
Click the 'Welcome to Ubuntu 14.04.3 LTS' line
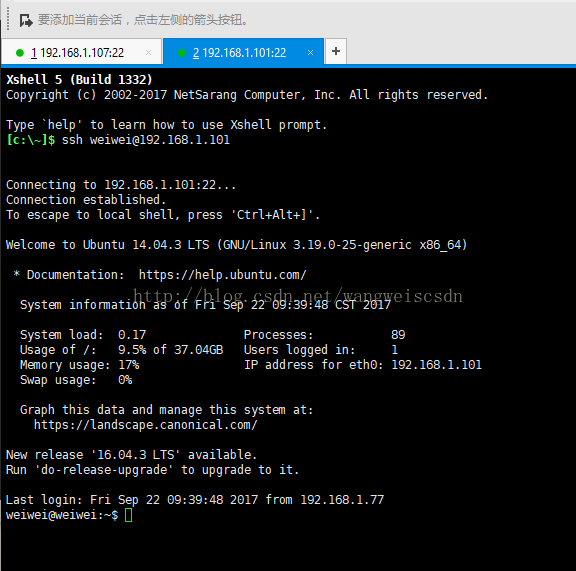point(237,245)
